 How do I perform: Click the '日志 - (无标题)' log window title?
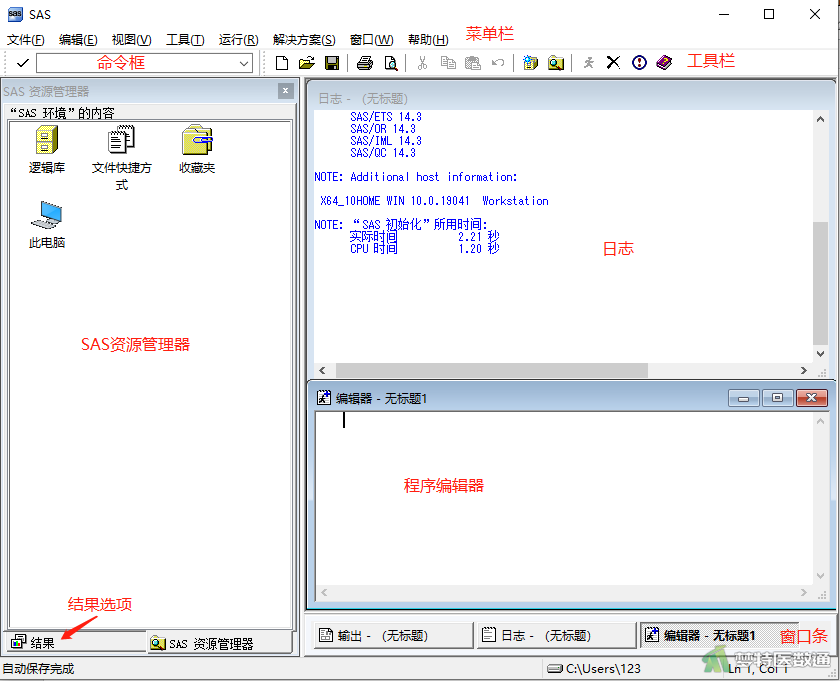coord(363,99)
